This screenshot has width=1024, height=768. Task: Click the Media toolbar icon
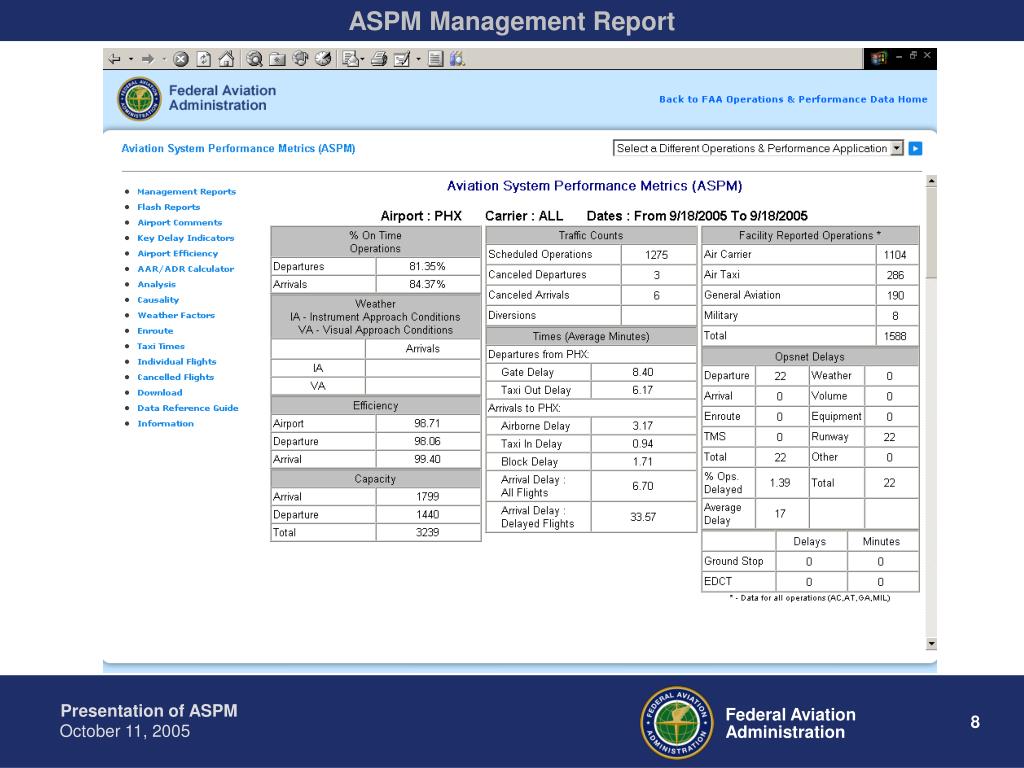click(x=300, y=59)
